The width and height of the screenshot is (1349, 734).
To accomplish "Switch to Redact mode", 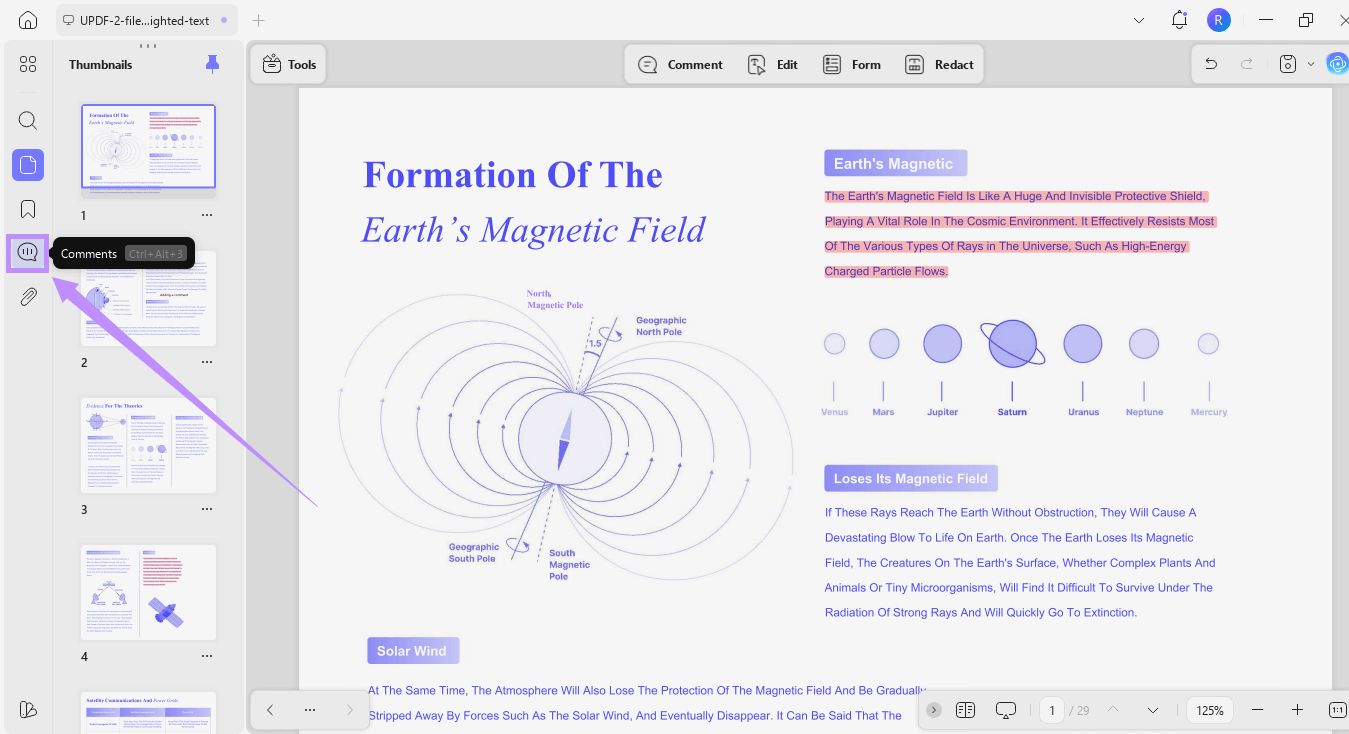I will point(939,64).
